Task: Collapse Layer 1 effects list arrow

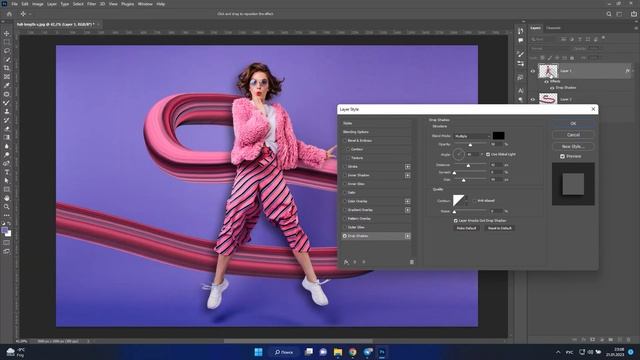Action: (633, 71)
